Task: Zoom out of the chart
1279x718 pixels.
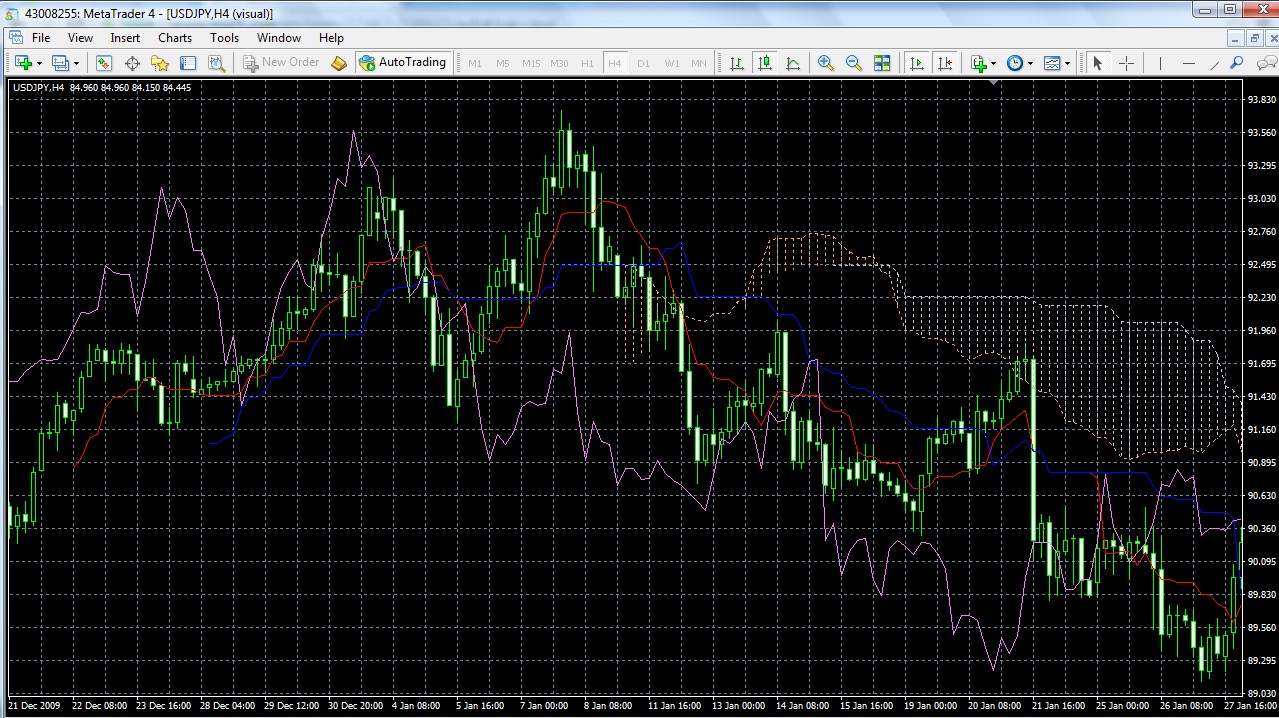Action: [852, 62]
